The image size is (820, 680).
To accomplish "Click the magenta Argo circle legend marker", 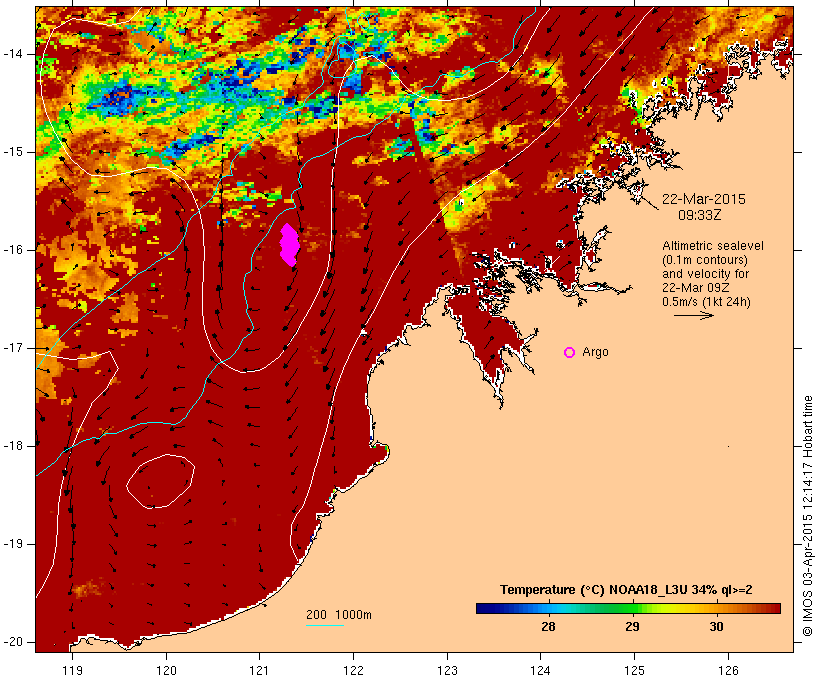I will 570,353.
